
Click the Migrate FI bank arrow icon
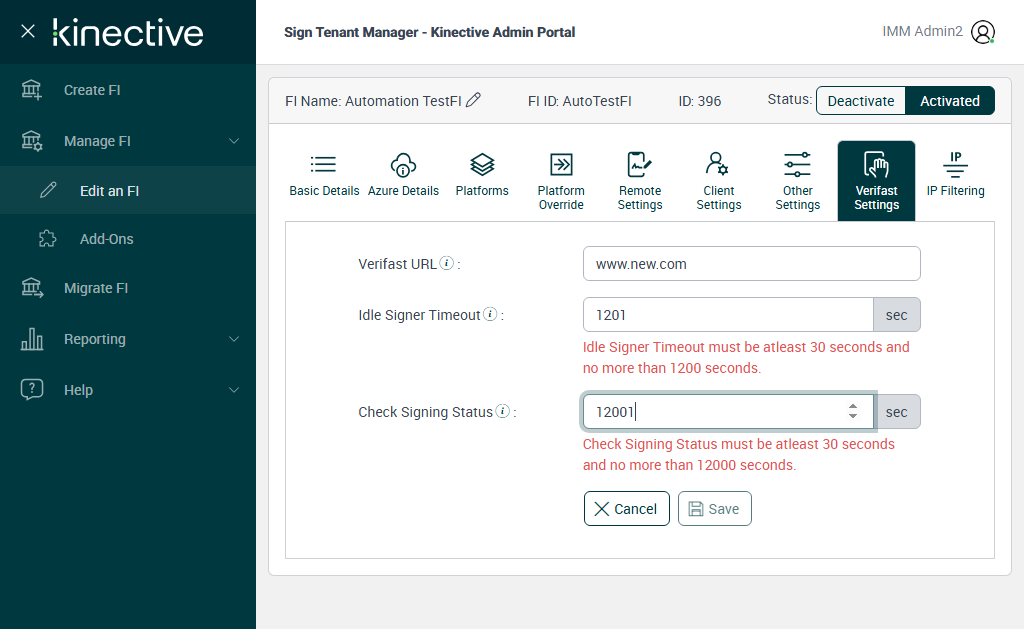click(32, 288)
